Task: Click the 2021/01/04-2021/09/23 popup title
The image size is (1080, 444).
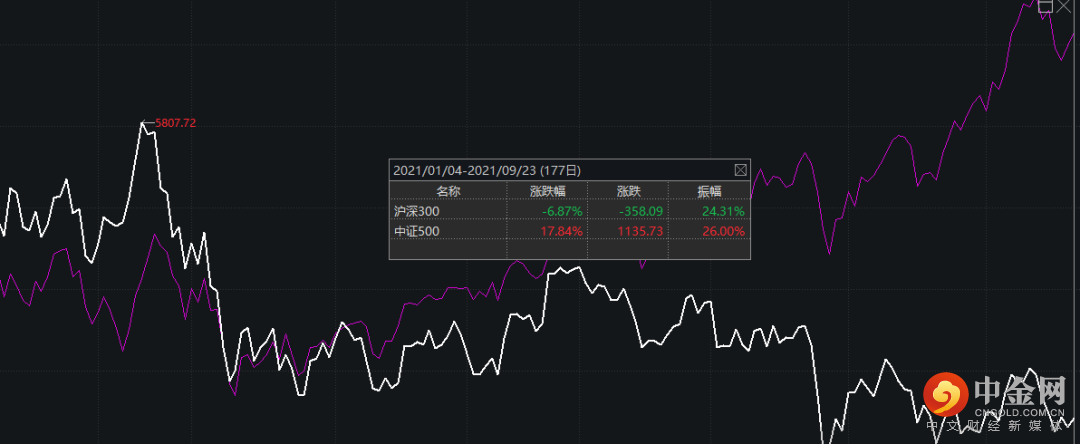Action: coord(487,170)
